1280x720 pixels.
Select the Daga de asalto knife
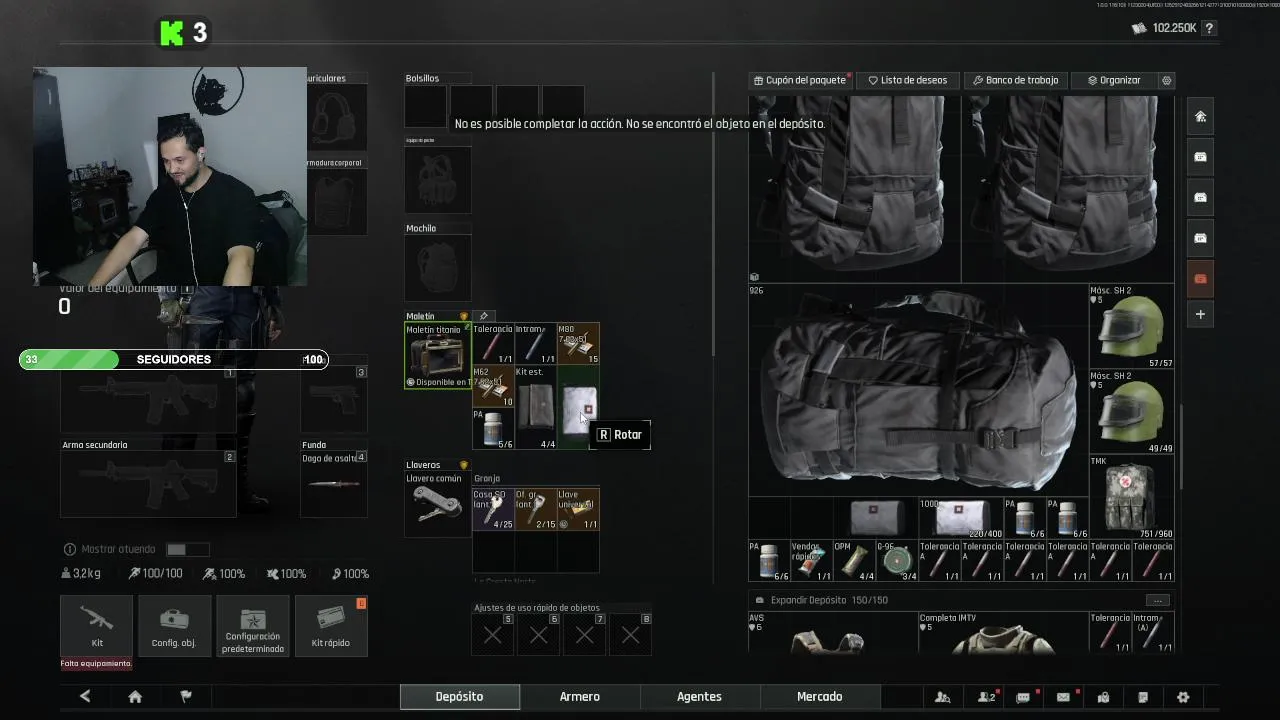334,485
